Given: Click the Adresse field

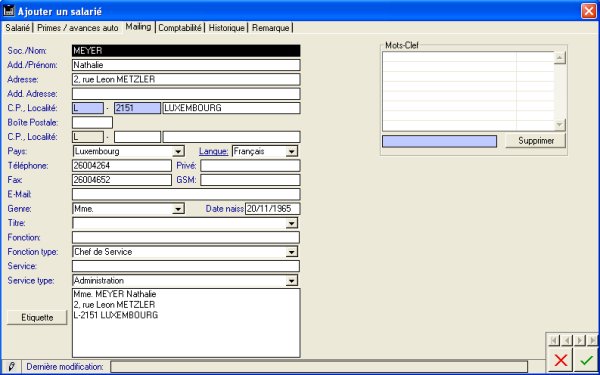Looking at the screenshot, I should point(186,80).
